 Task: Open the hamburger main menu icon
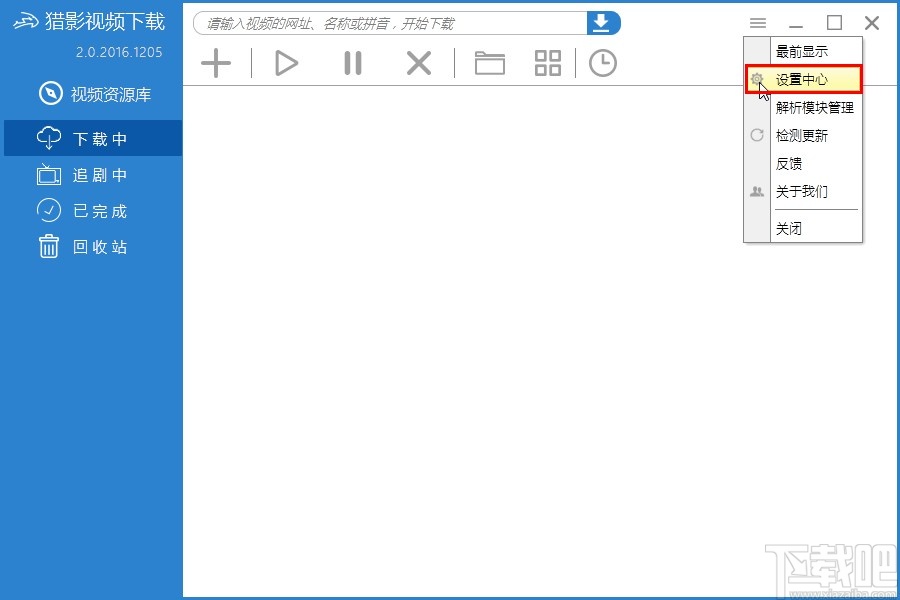[758, 23]
